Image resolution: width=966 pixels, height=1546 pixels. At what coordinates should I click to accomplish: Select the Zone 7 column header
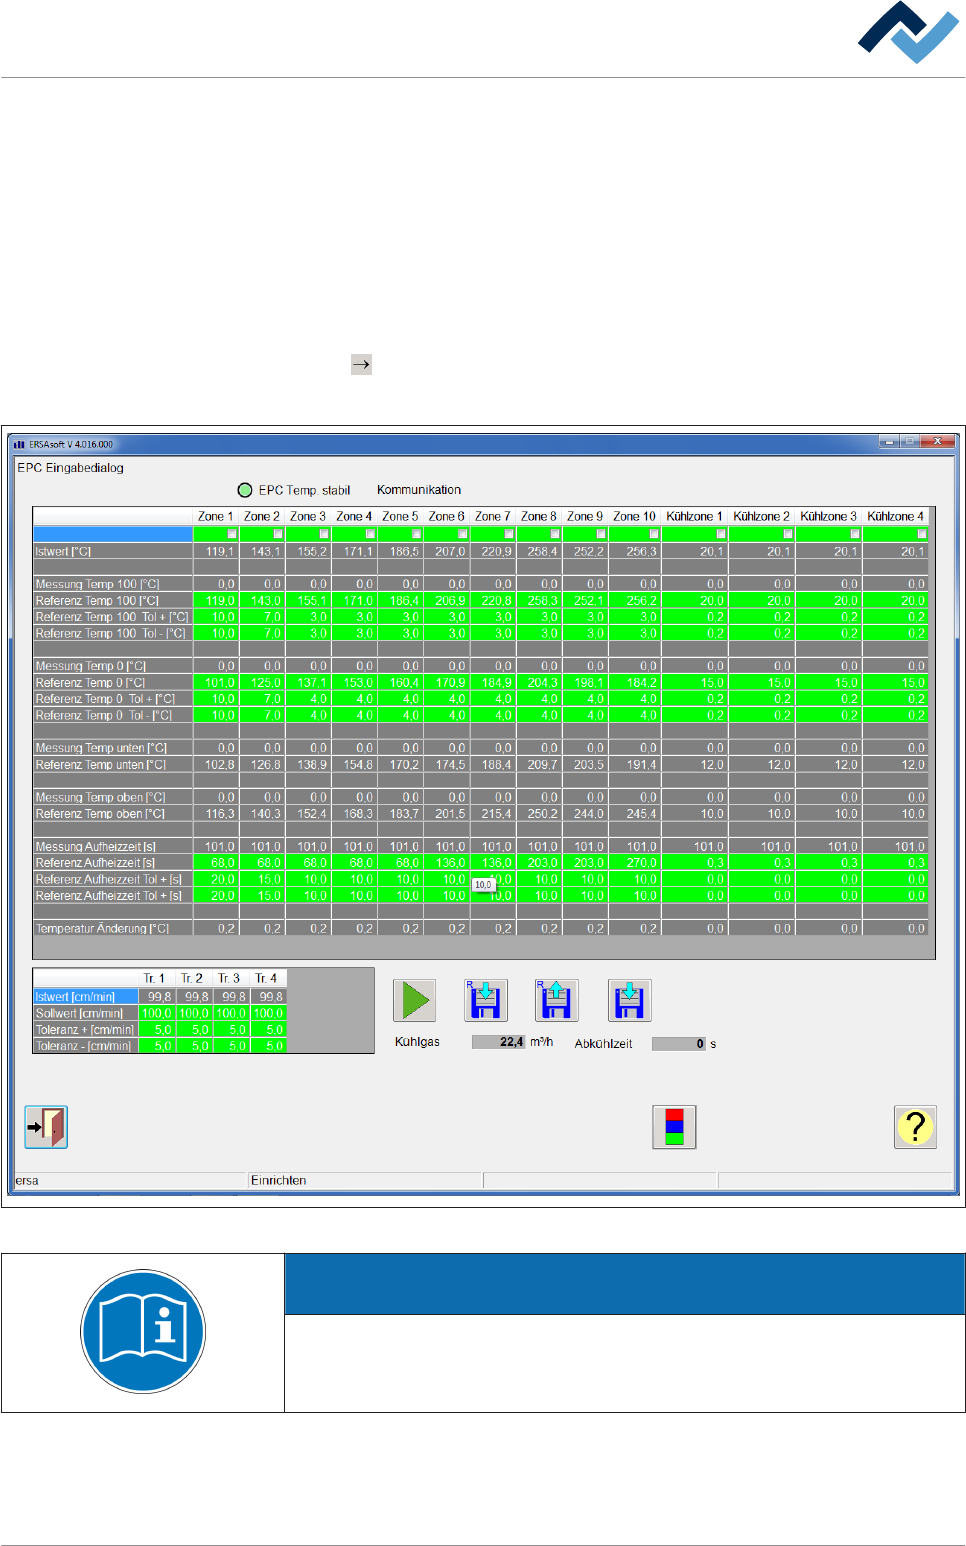(492, 517)
